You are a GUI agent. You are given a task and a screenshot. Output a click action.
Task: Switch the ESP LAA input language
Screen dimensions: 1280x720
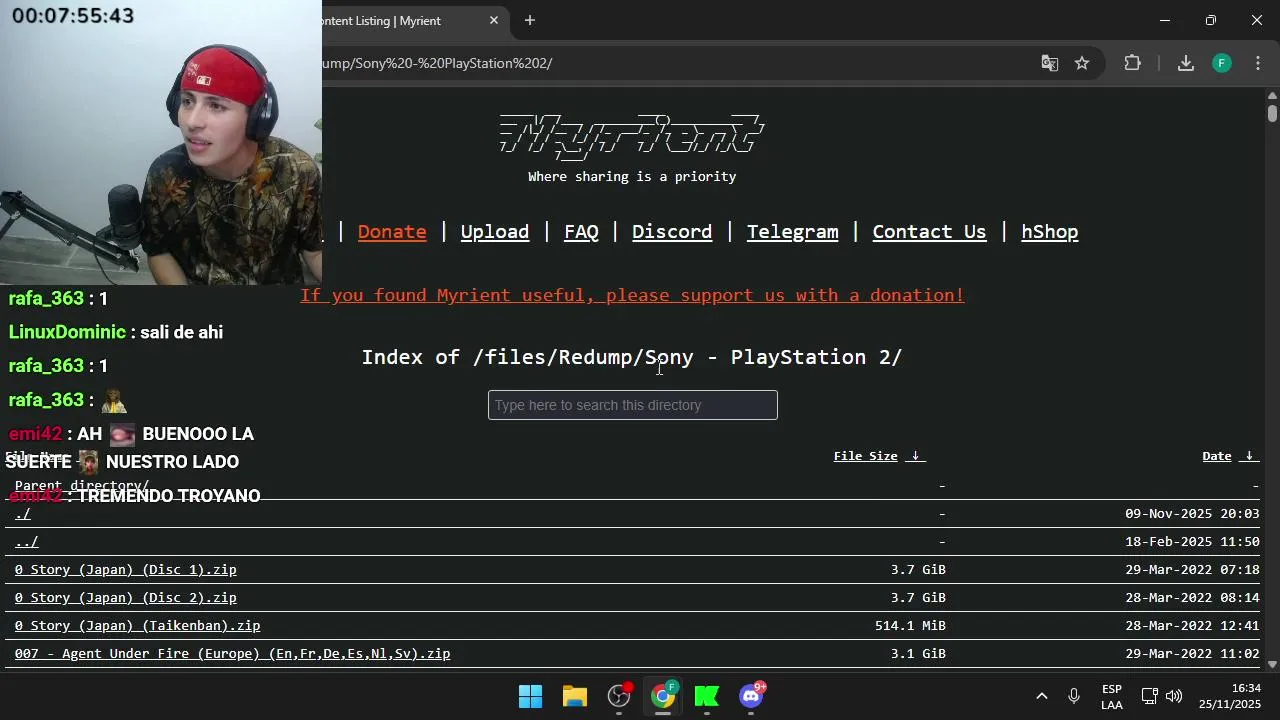pos(1112,697)
